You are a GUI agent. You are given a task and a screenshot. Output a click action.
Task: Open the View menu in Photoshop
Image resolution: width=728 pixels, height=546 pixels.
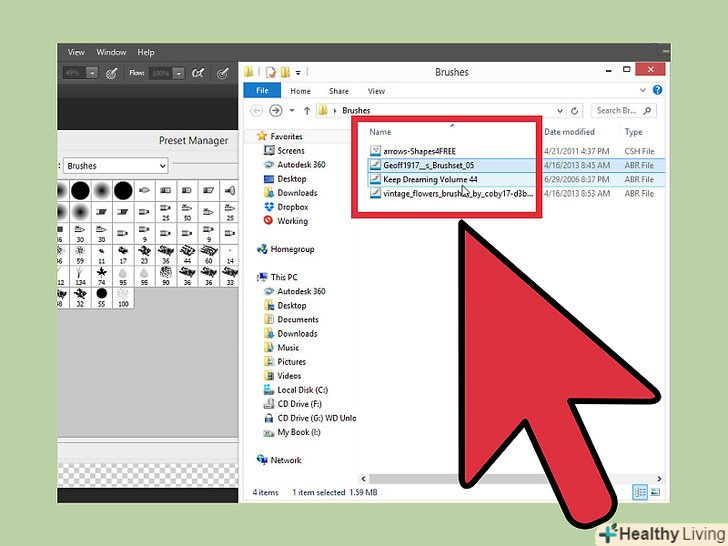pyautogui.click(x=76, y=52)
